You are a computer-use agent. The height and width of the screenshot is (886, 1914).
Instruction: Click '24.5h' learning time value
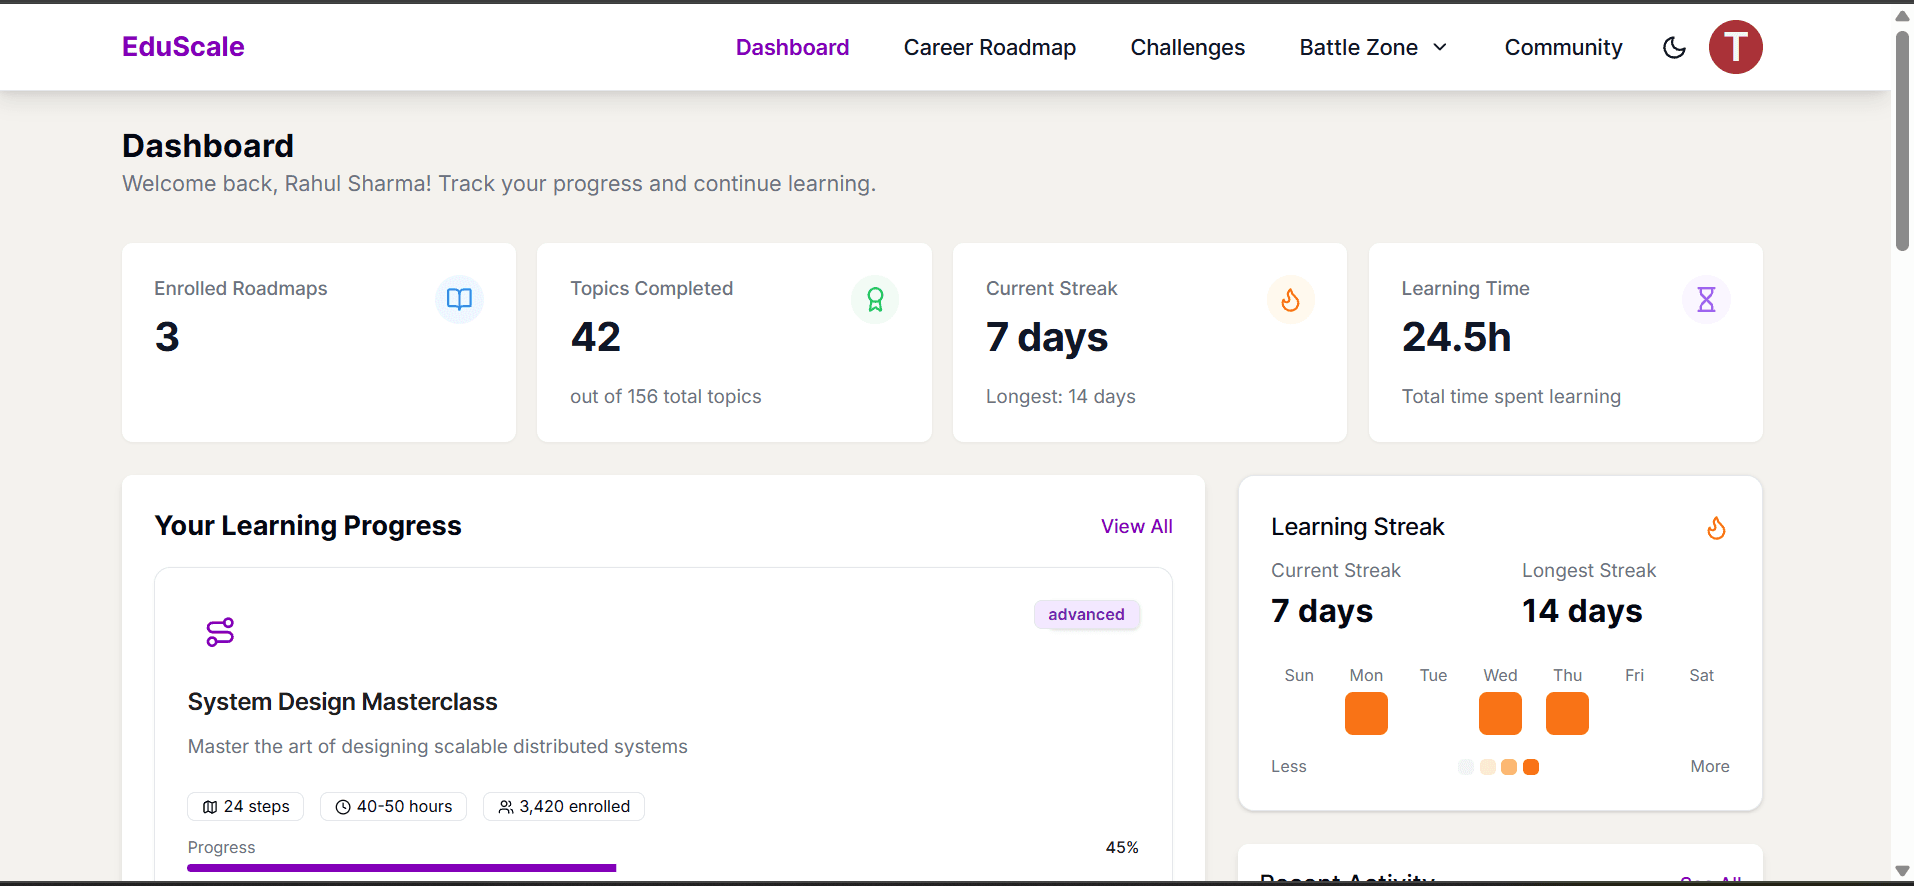point(1456,337)
